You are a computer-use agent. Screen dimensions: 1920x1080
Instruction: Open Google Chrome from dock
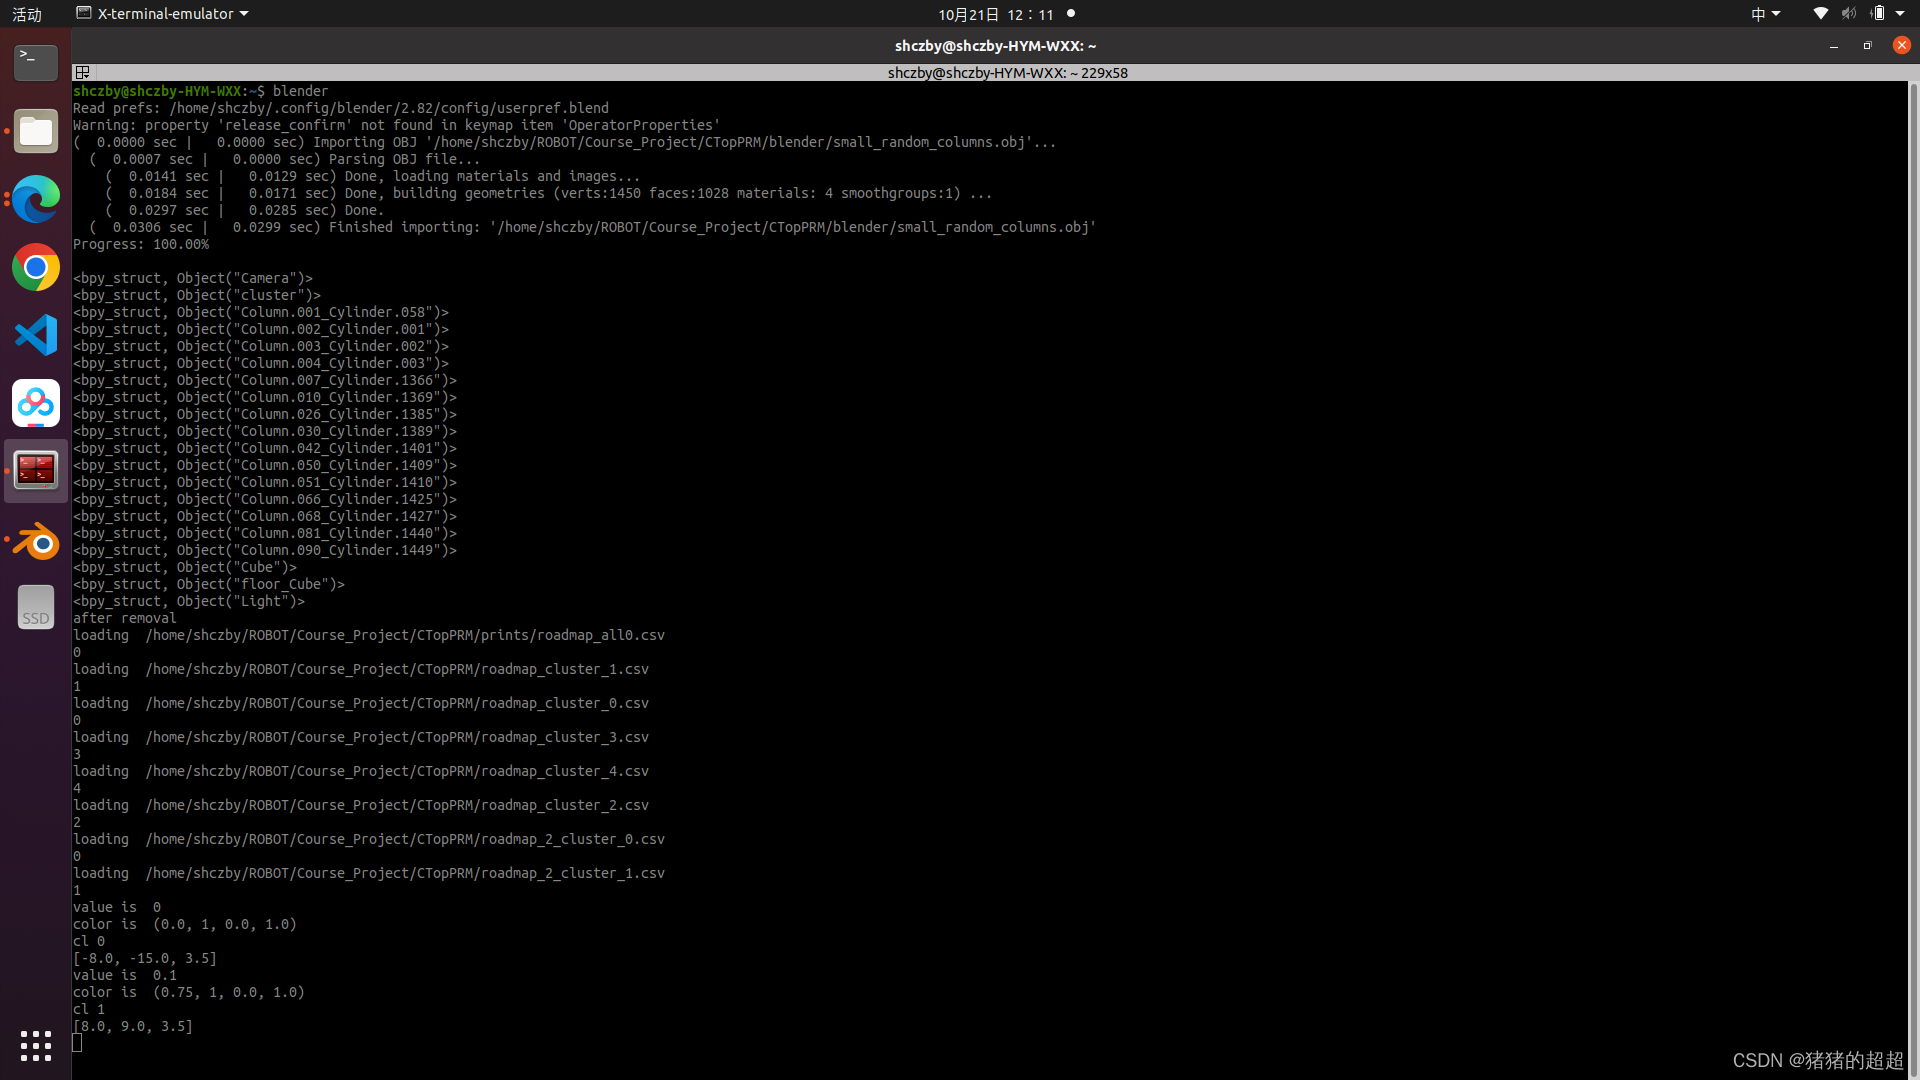(36, 267)
